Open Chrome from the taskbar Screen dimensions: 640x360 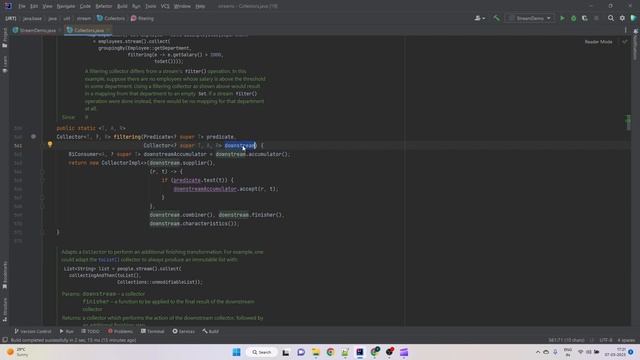tap(330, 352)
